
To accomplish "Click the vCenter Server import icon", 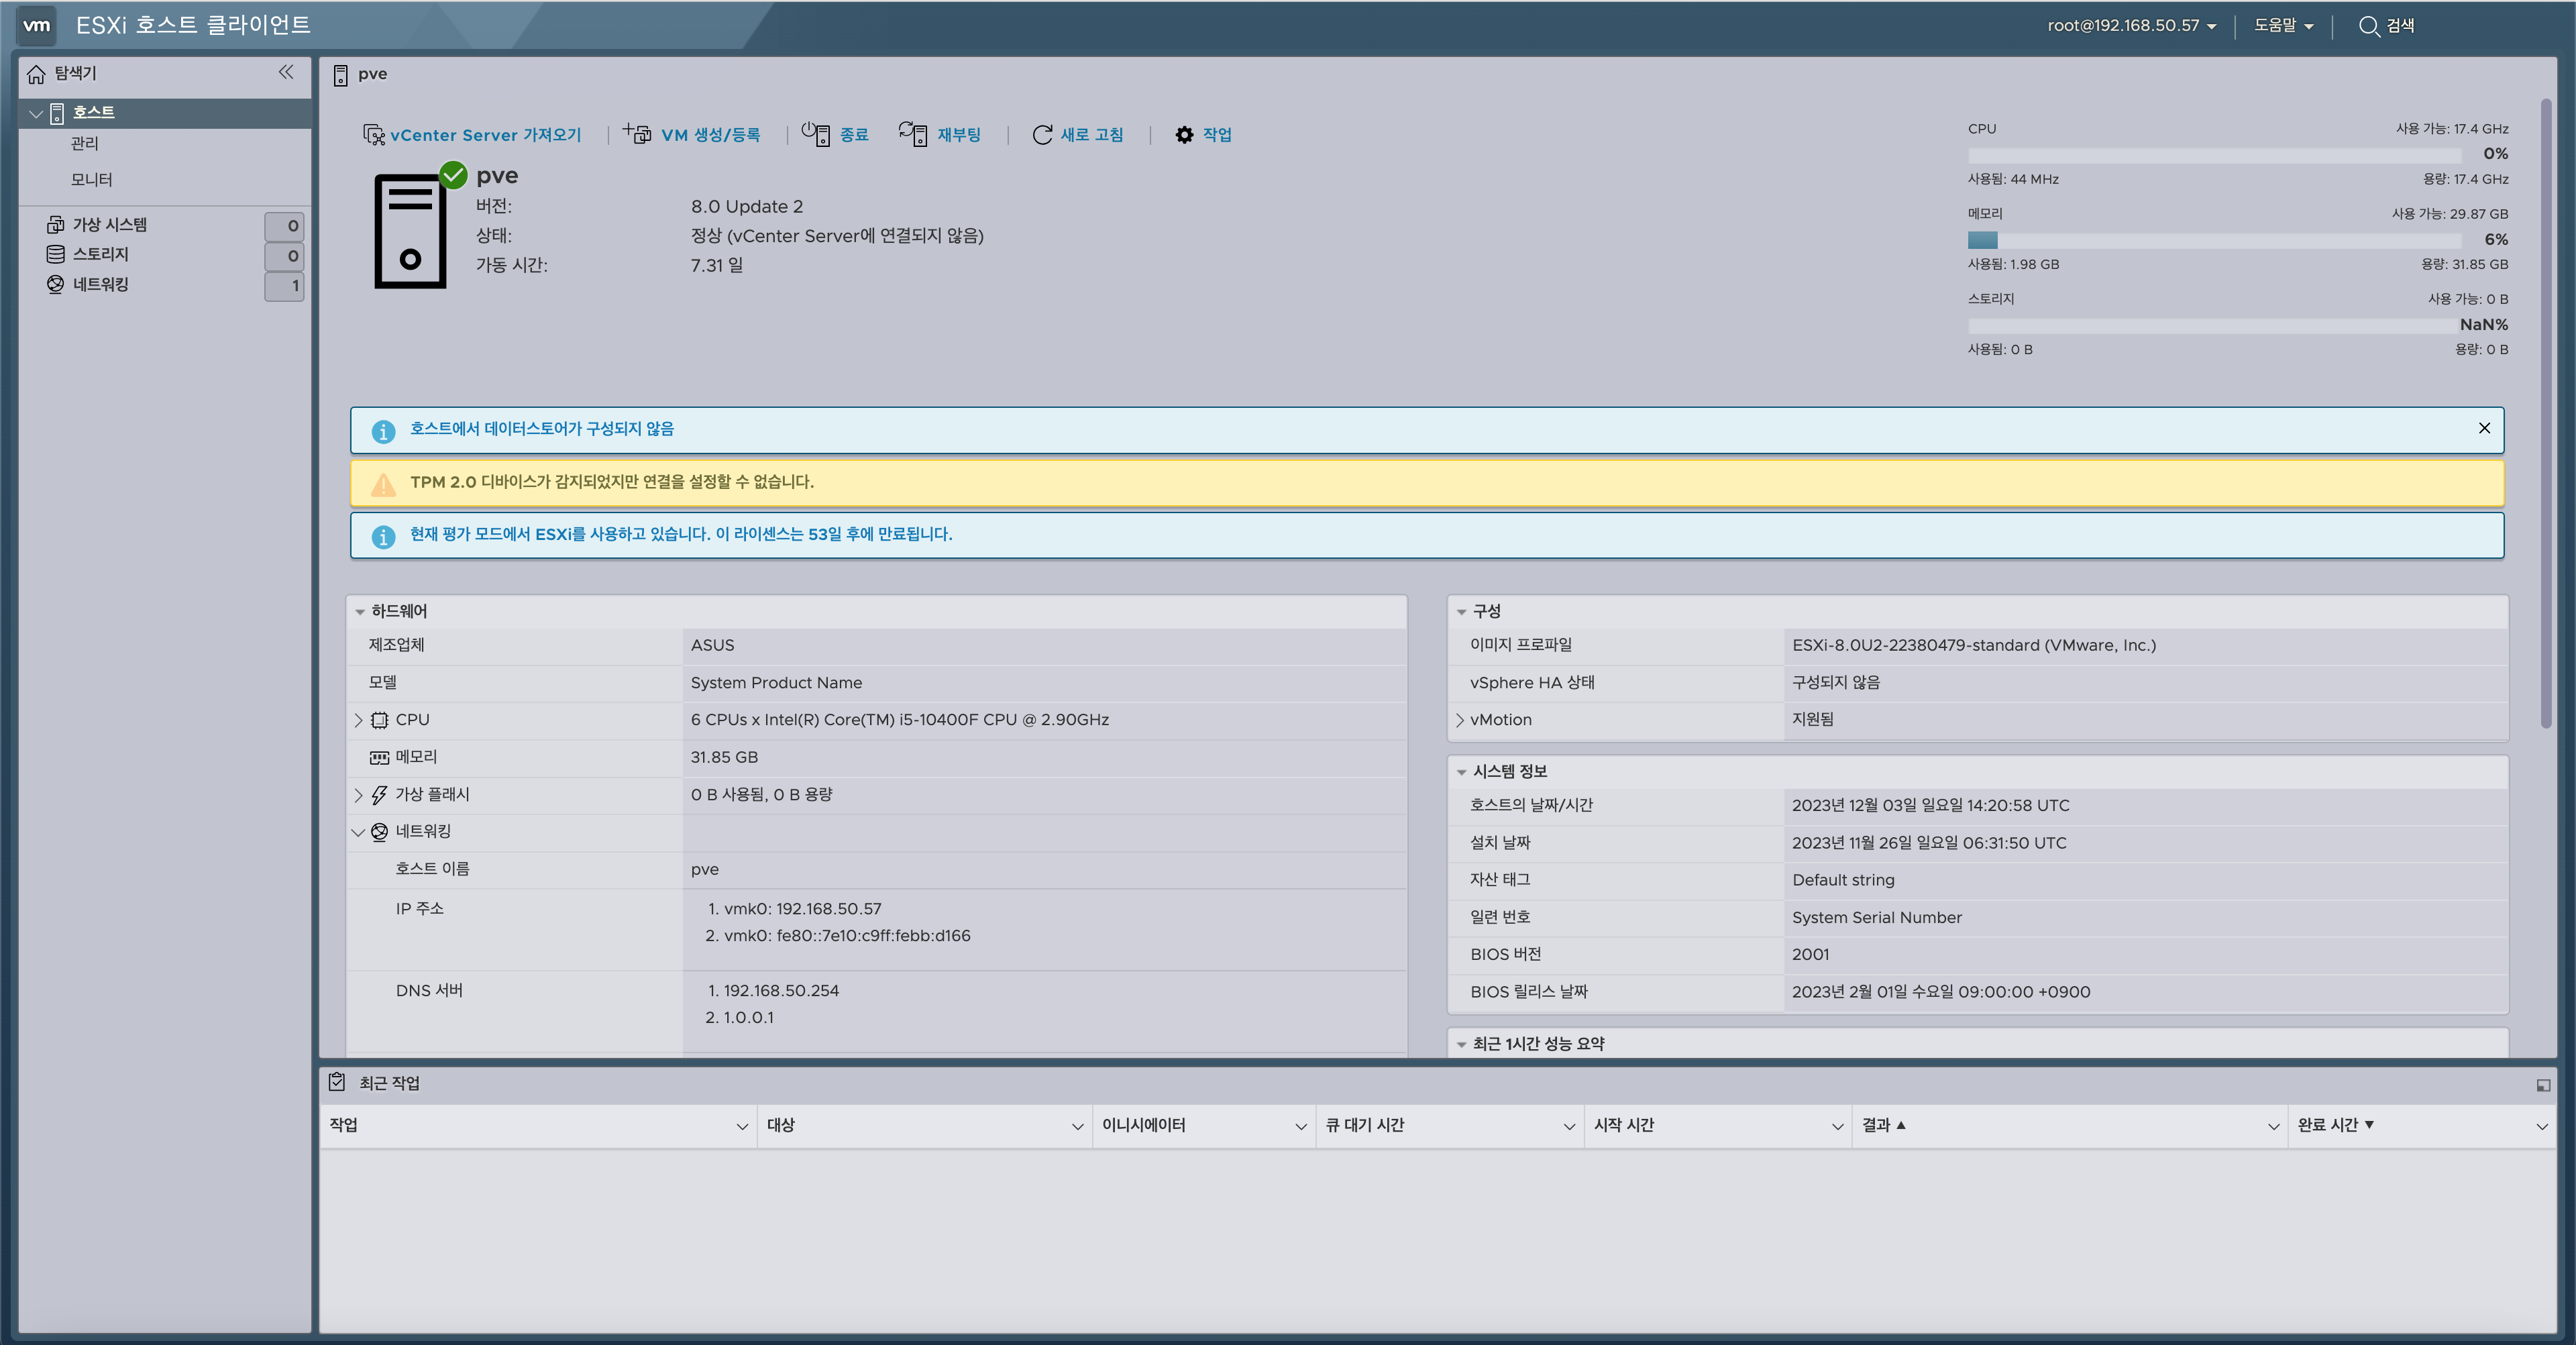I will pyautogui.click(x=373, y=135).
